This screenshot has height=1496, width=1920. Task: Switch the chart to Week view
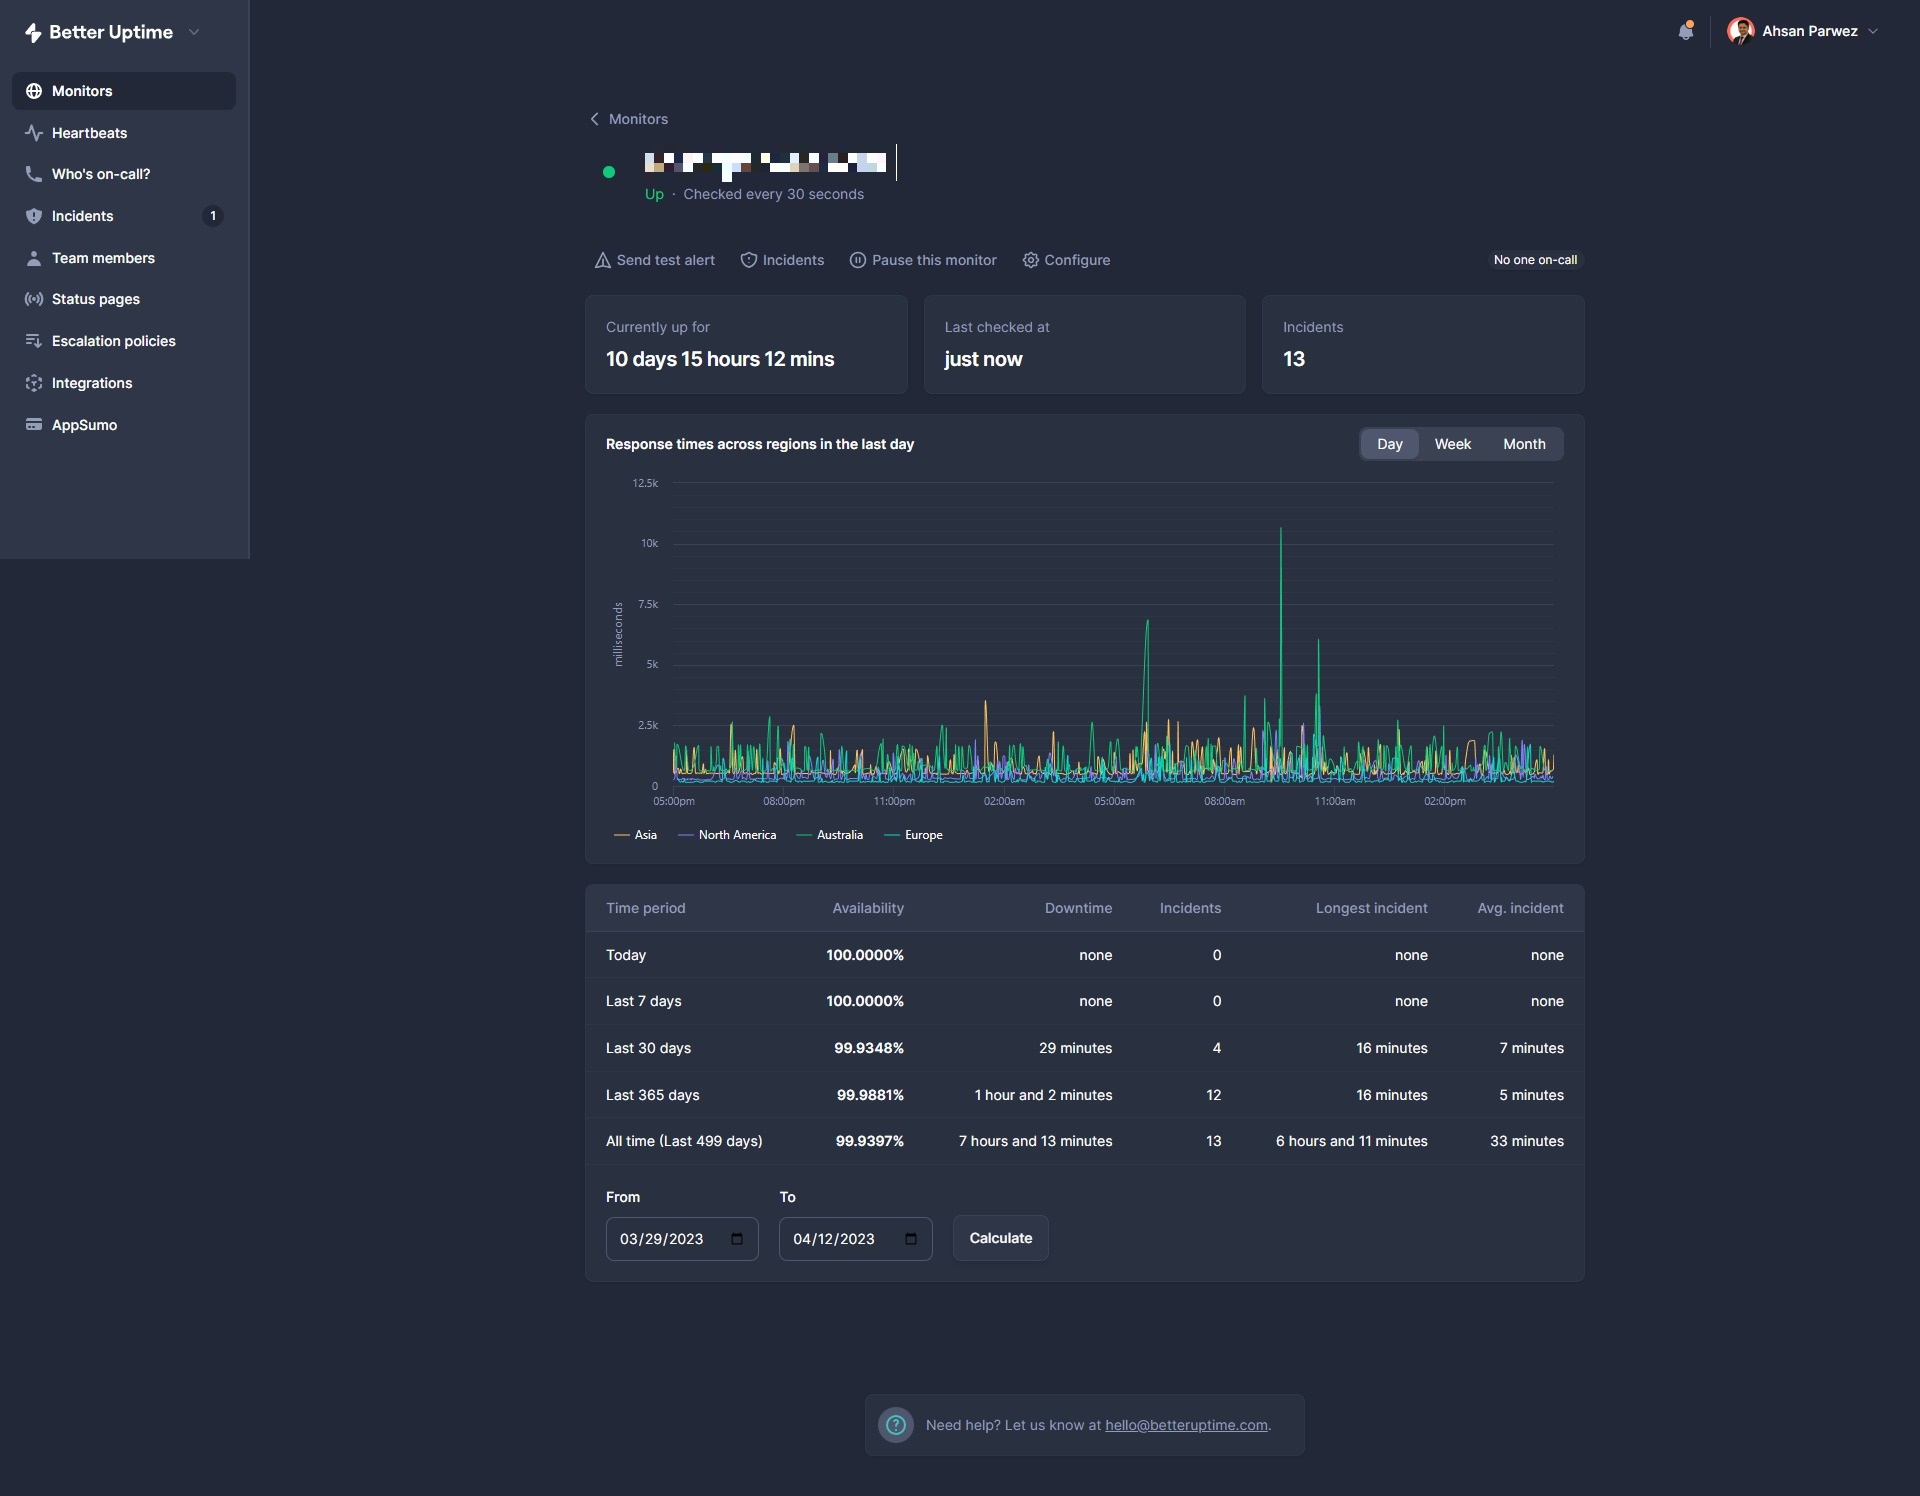1453,443
